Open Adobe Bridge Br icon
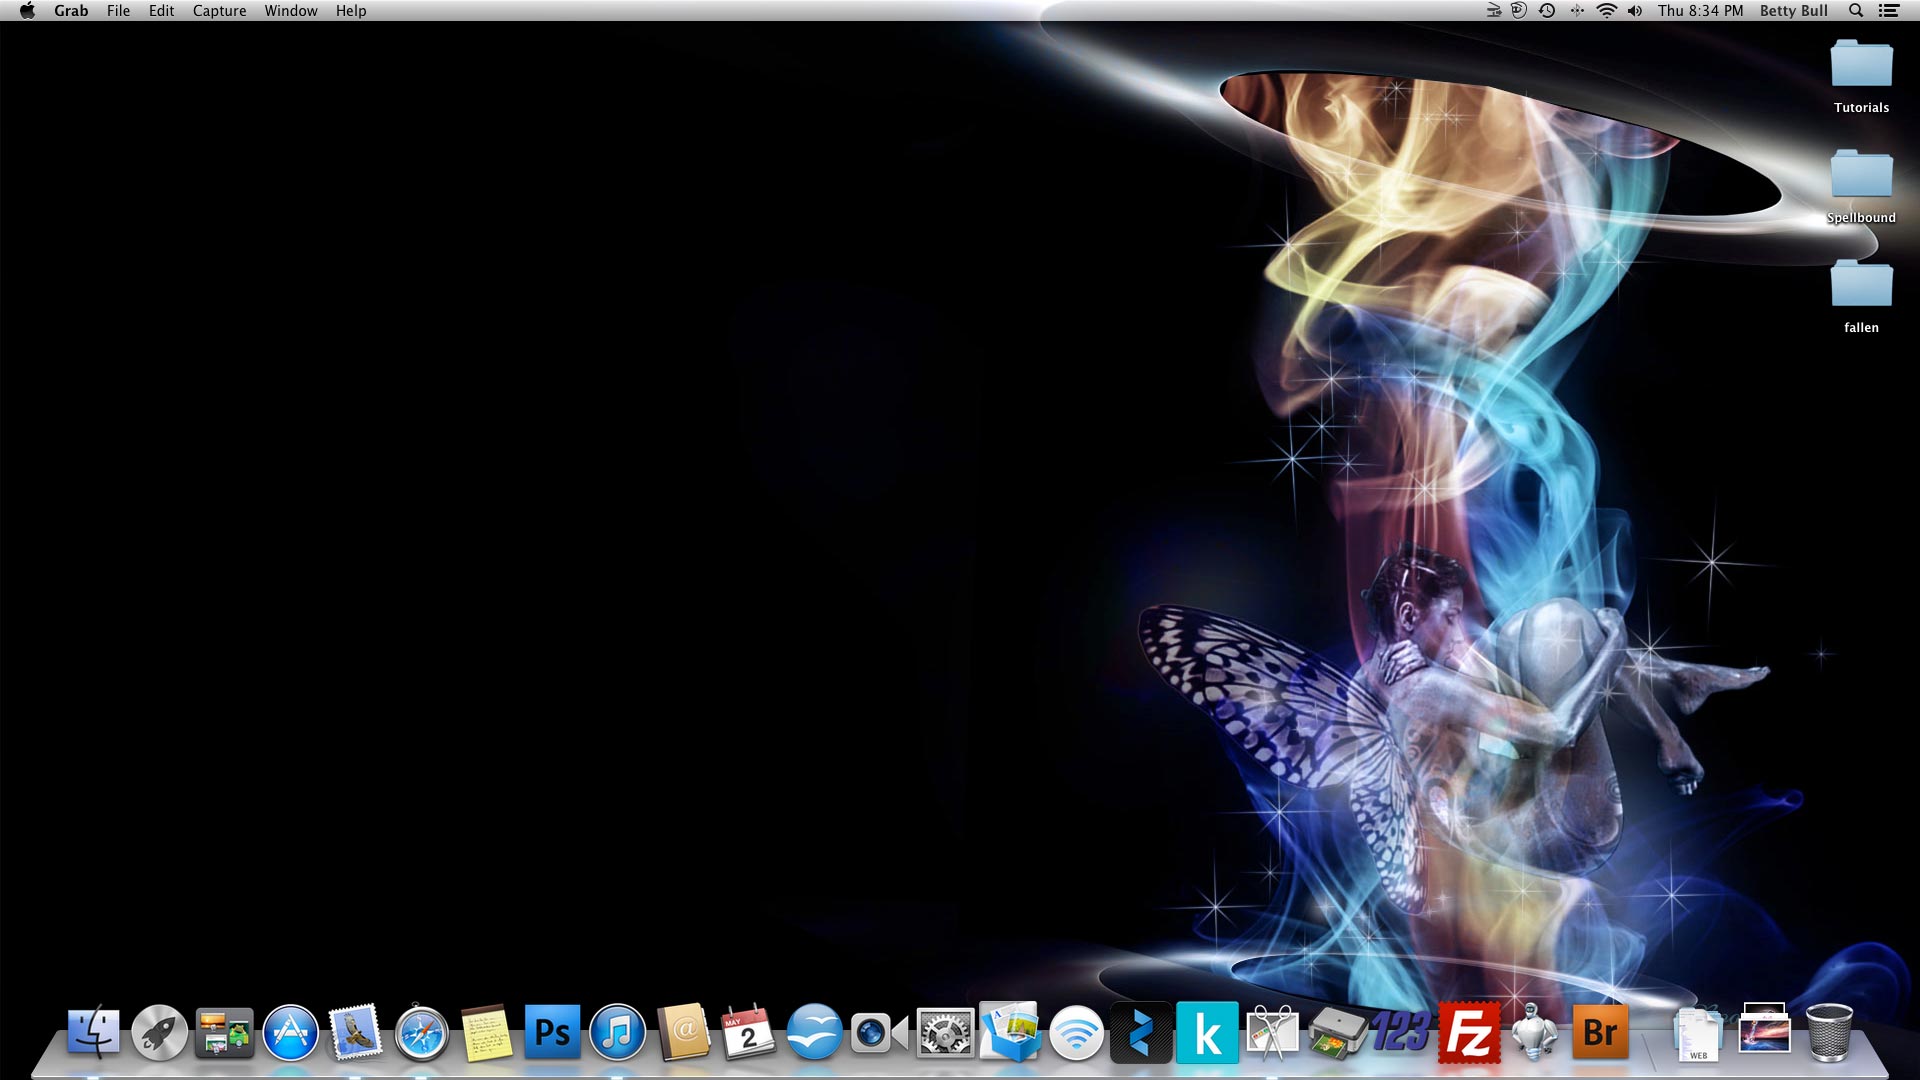The height and width of the screenshot is (1080, 1920). pos(1600,1031)
